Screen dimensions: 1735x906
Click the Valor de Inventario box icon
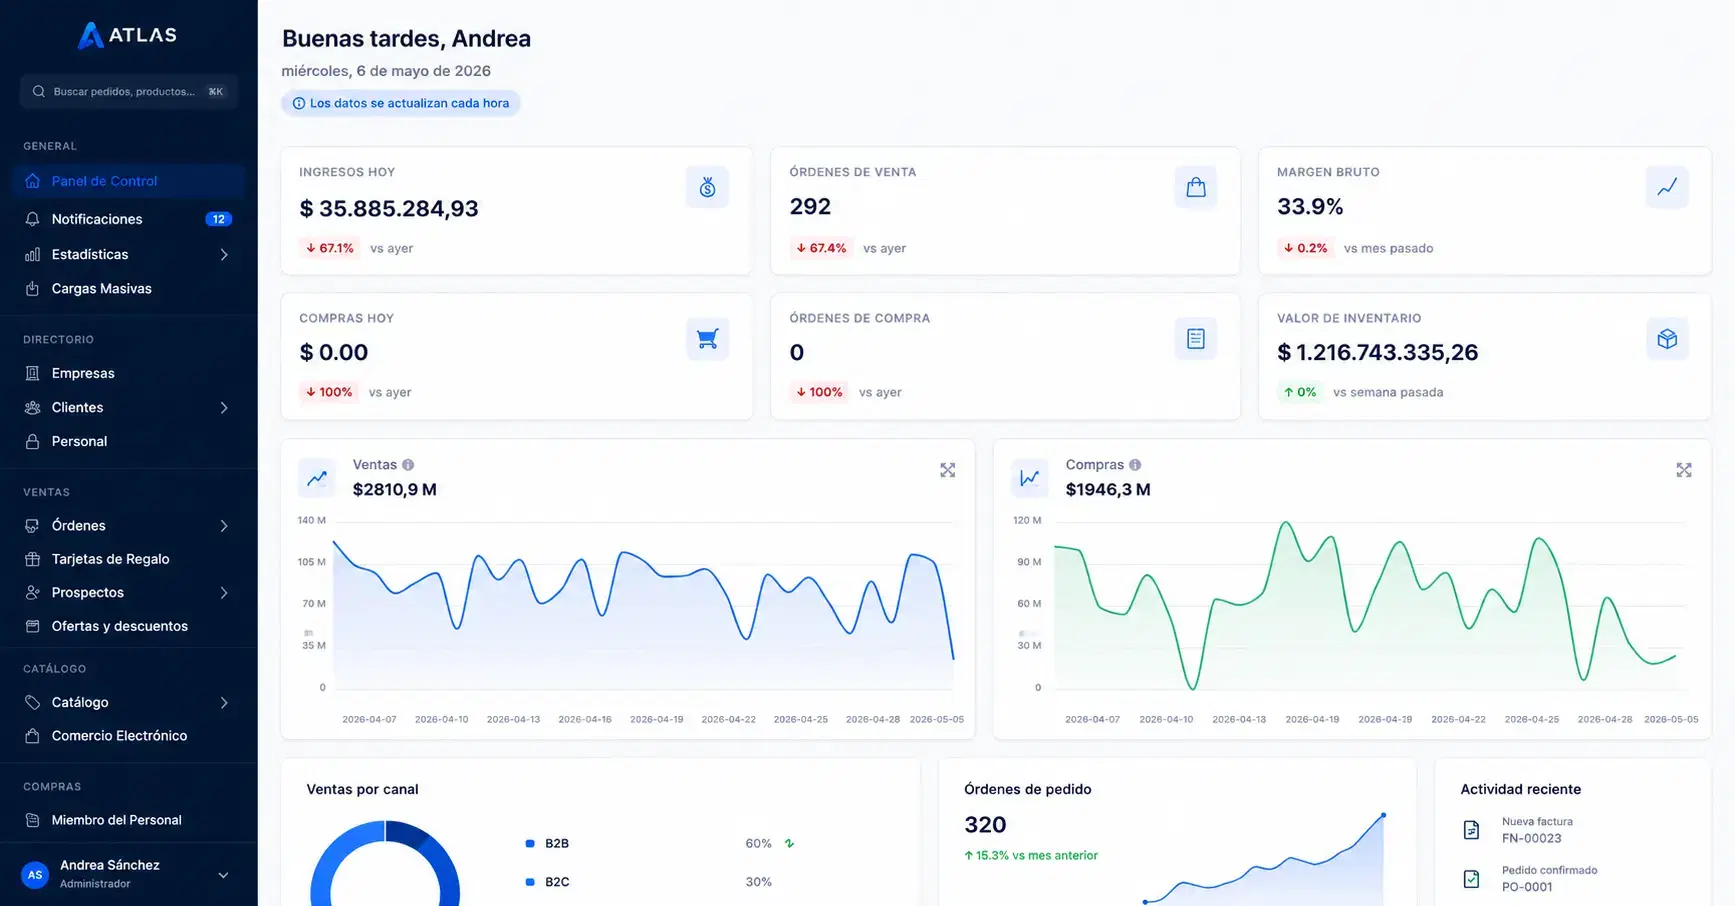coord(1667,338)
